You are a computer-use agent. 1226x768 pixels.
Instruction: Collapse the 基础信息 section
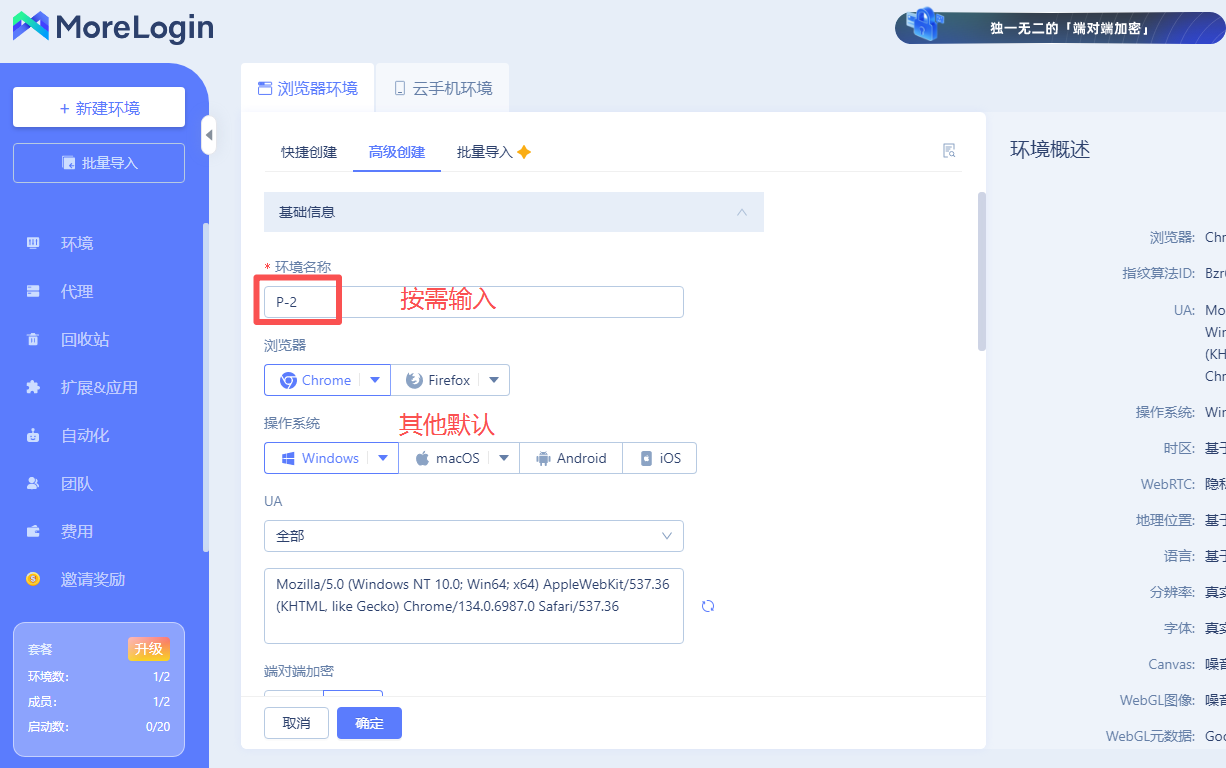(741, 212)
